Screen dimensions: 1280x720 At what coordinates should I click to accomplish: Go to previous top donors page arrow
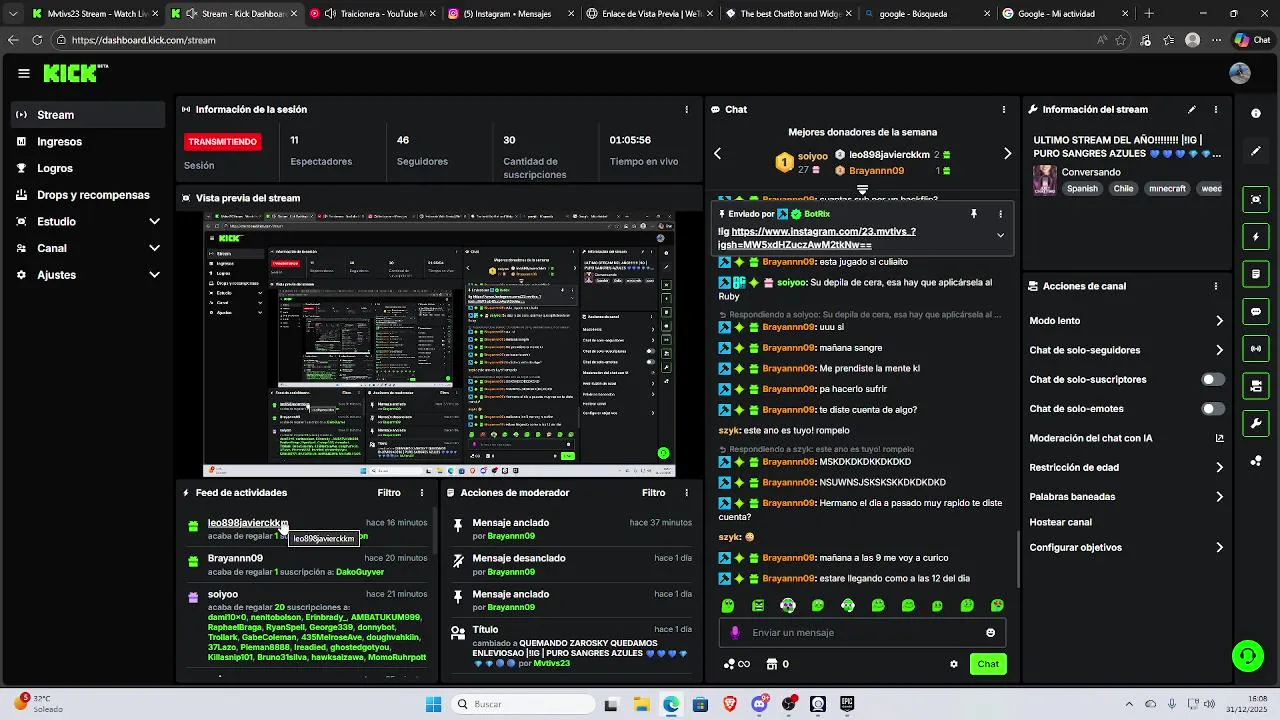click(x=717, y=154)
